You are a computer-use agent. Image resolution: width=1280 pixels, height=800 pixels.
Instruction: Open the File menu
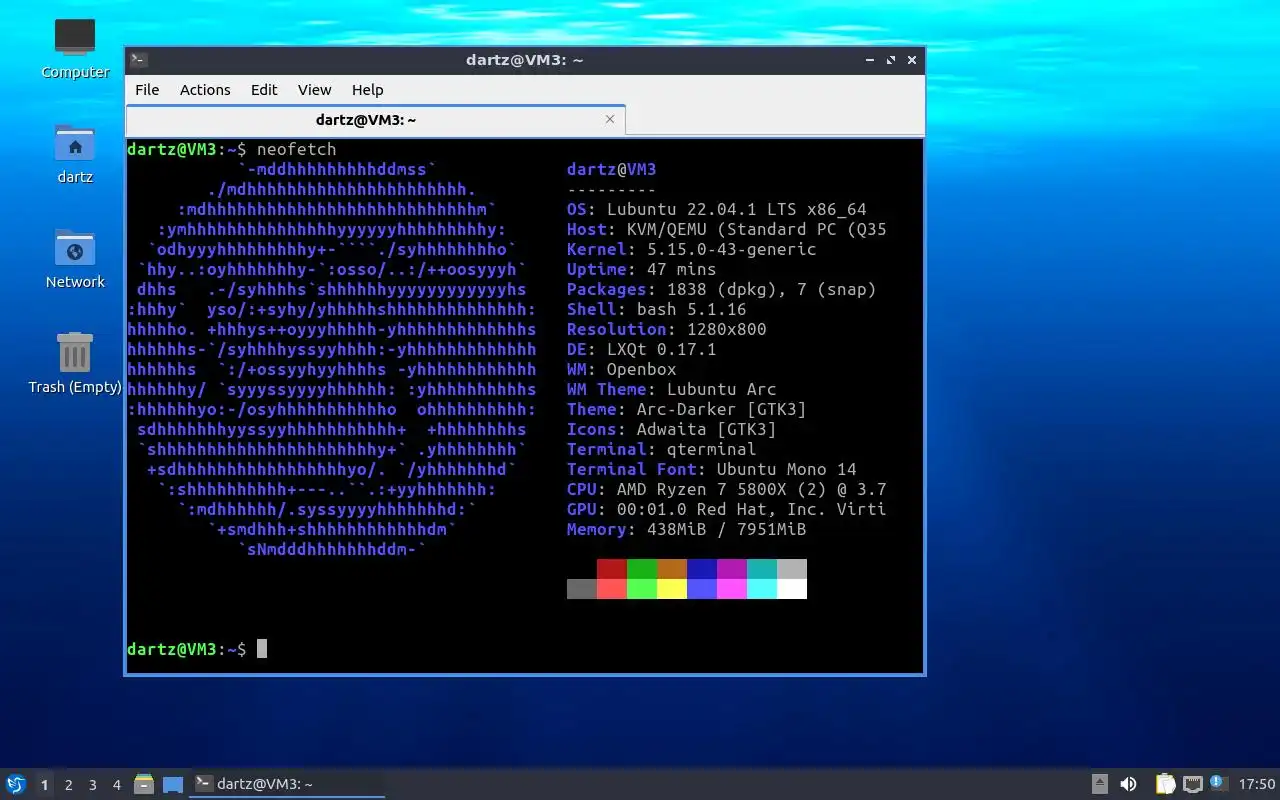tap(147, 90)
